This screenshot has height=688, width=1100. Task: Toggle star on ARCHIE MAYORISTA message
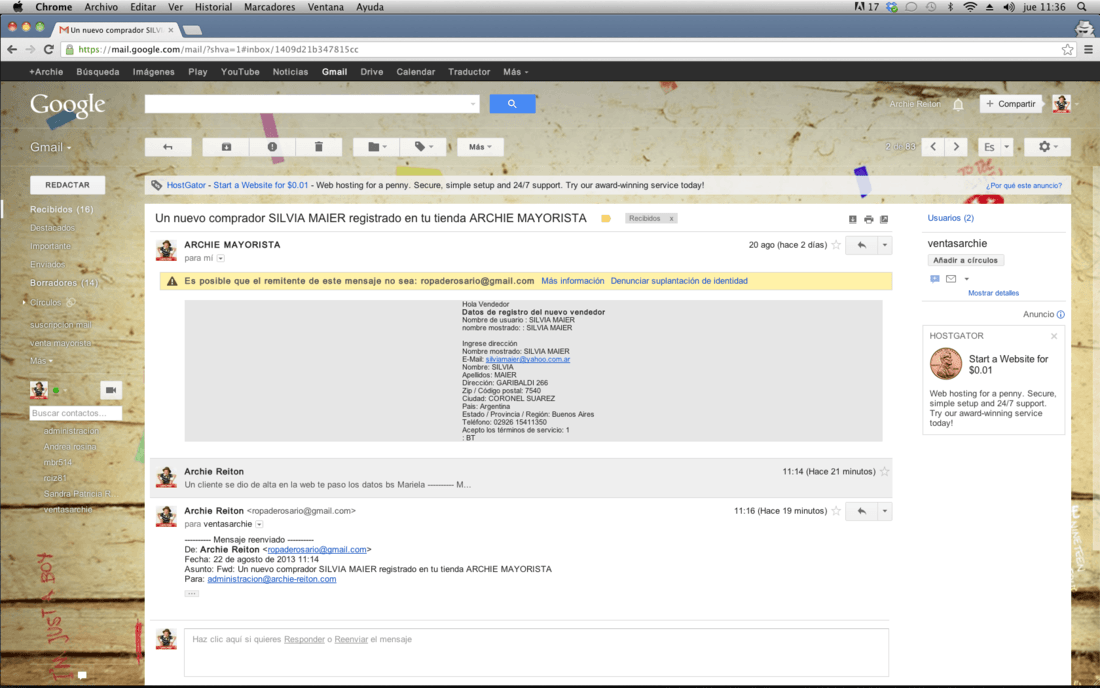(836, 245)
